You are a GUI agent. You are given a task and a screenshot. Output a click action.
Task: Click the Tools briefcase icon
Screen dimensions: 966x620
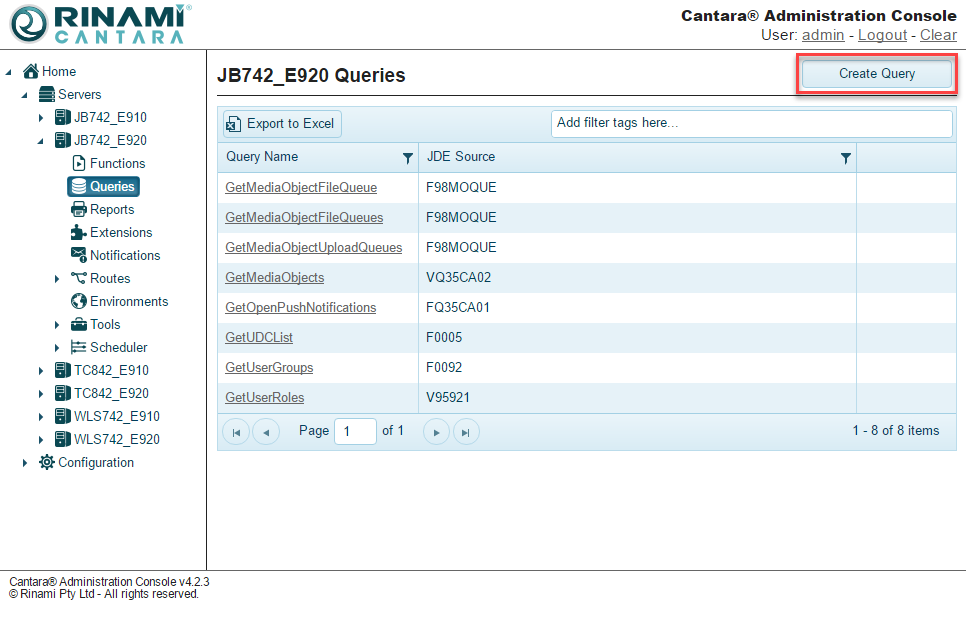[x=79, y=324]
